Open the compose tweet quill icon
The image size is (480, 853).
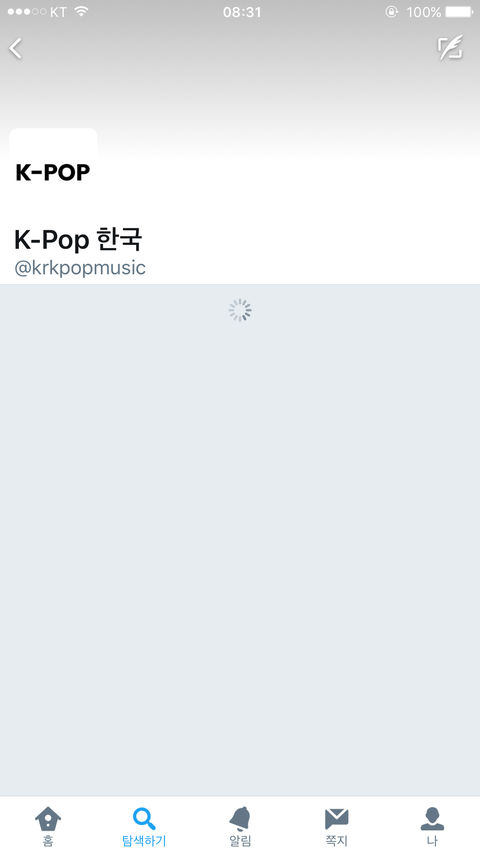[451, 48]
